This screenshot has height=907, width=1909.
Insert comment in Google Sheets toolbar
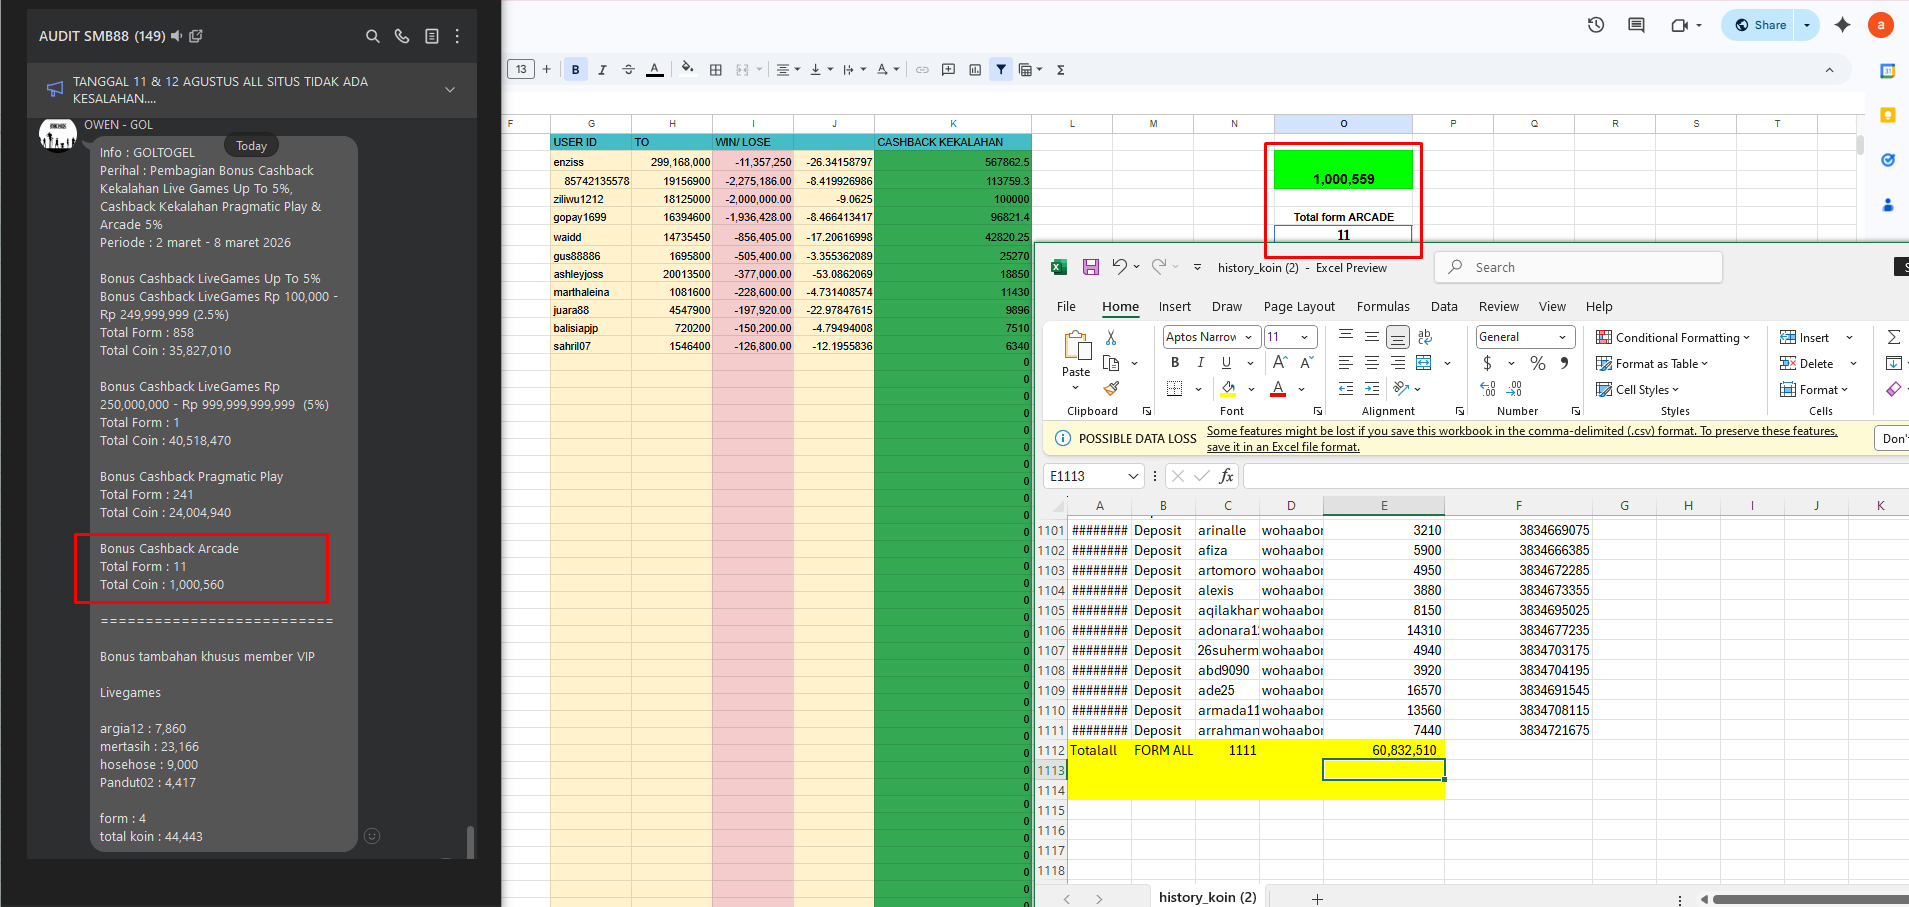(948, 70)
